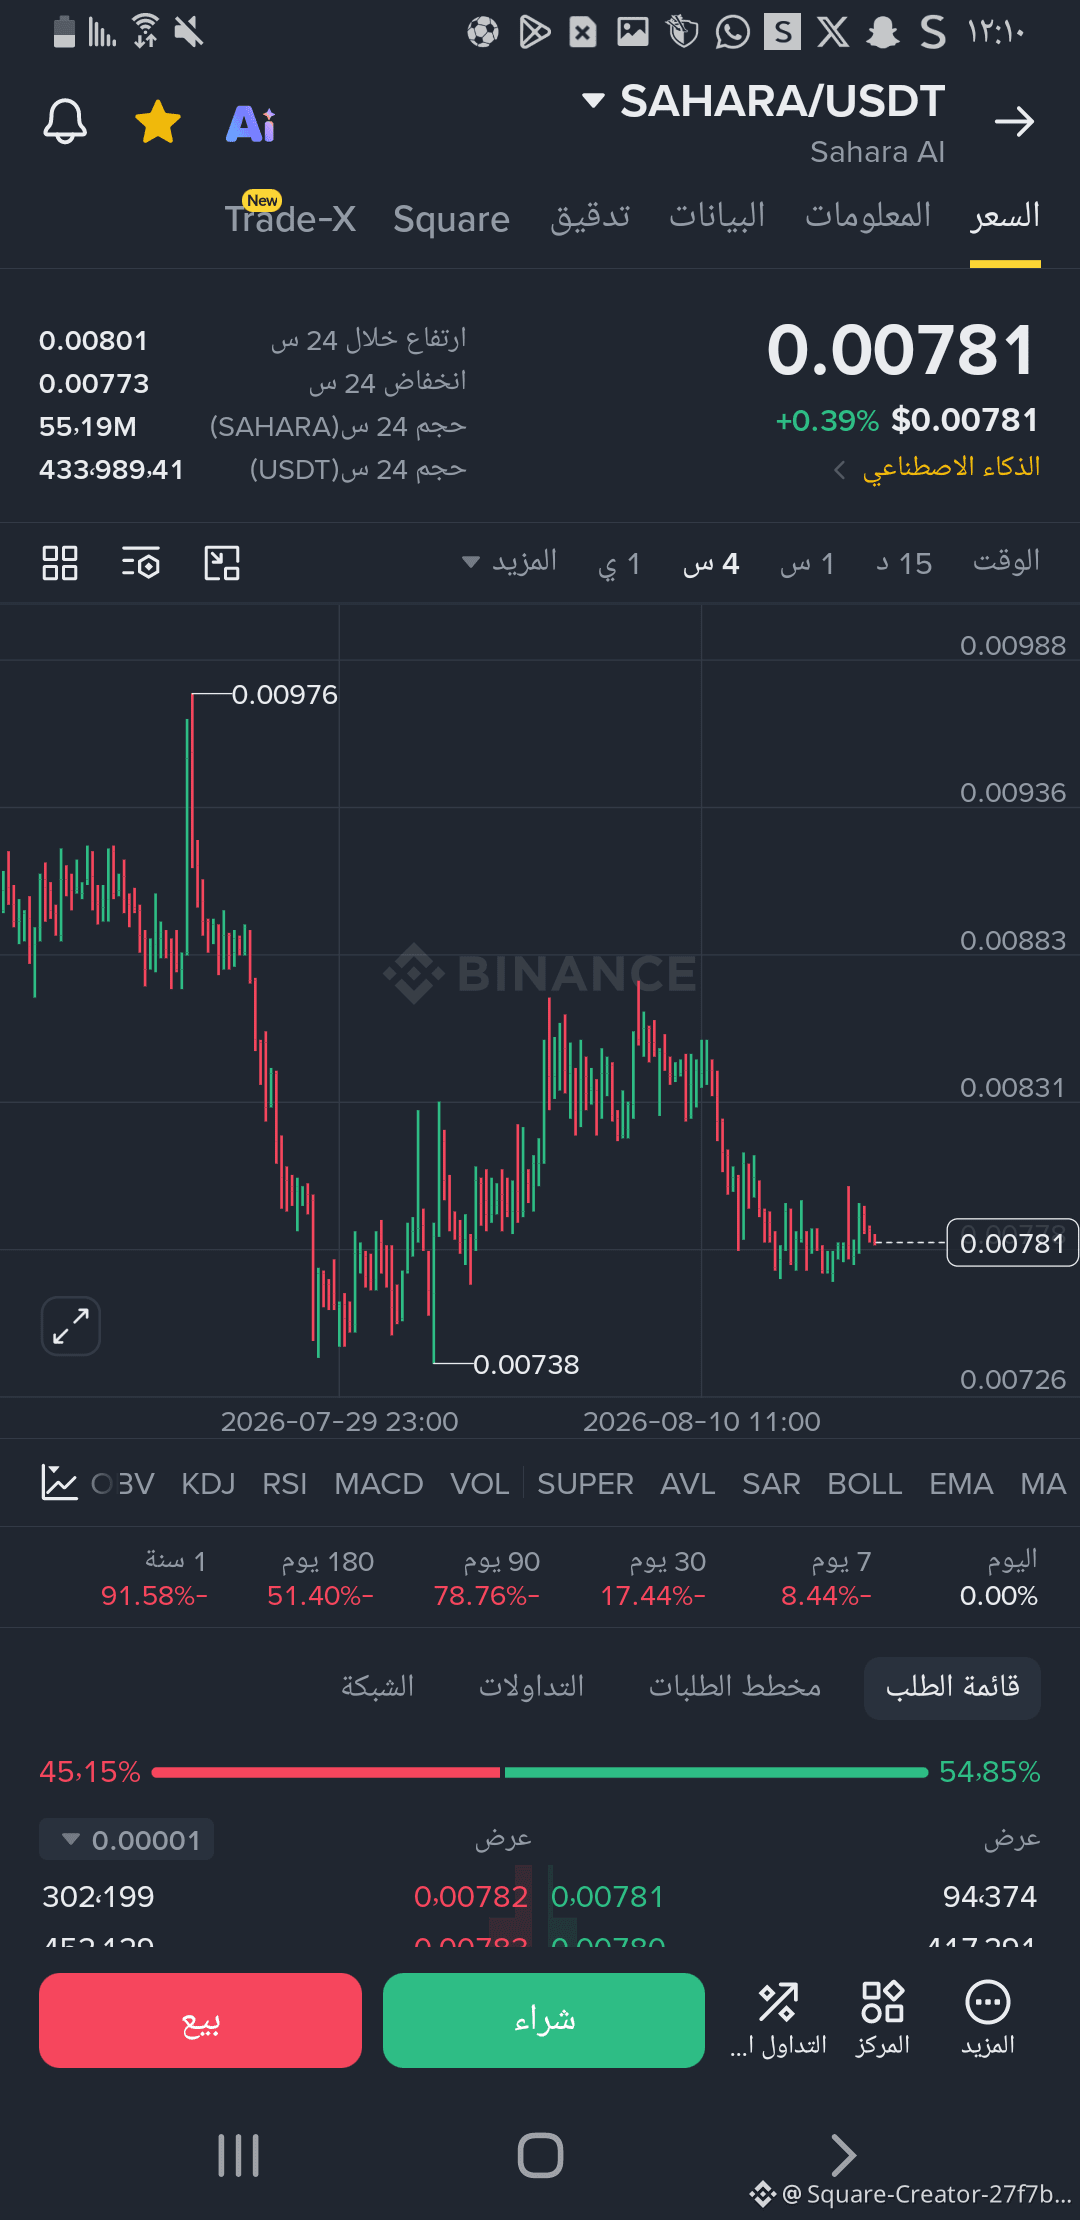Image resolution: width=1080 pixels, height=2220 pixels.
Task: Toggle the SUPER indicator
Action: (585, 1484)
